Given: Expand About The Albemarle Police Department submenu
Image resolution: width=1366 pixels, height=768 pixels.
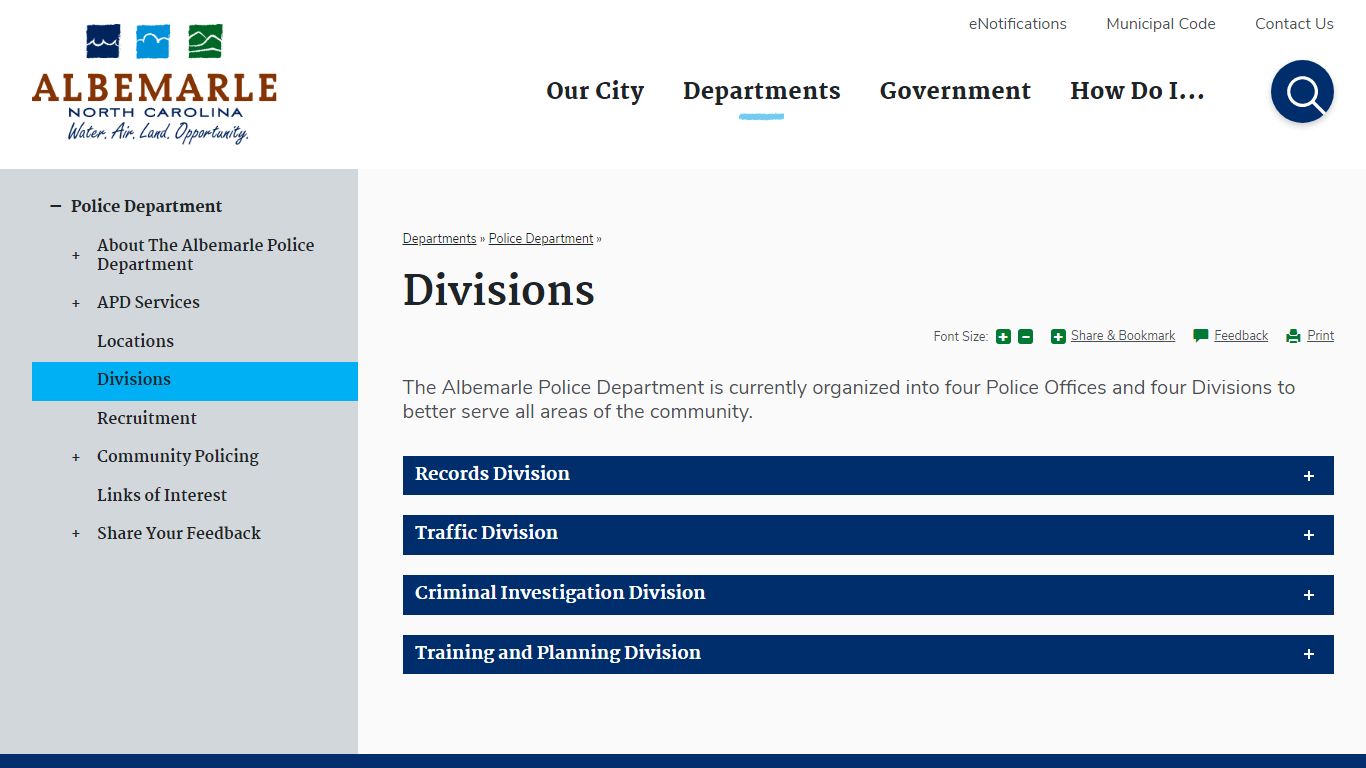Looking at the screenshot, I should pos(76,255).
